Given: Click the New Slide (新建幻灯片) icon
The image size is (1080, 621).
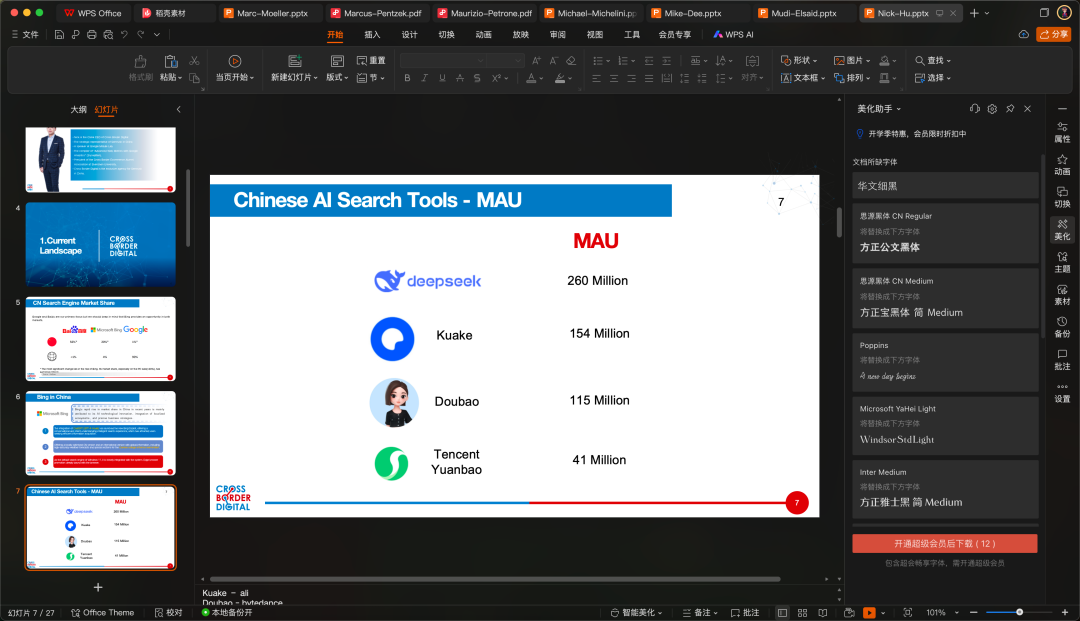Looking at the screenshot, I should click(295, 61).
